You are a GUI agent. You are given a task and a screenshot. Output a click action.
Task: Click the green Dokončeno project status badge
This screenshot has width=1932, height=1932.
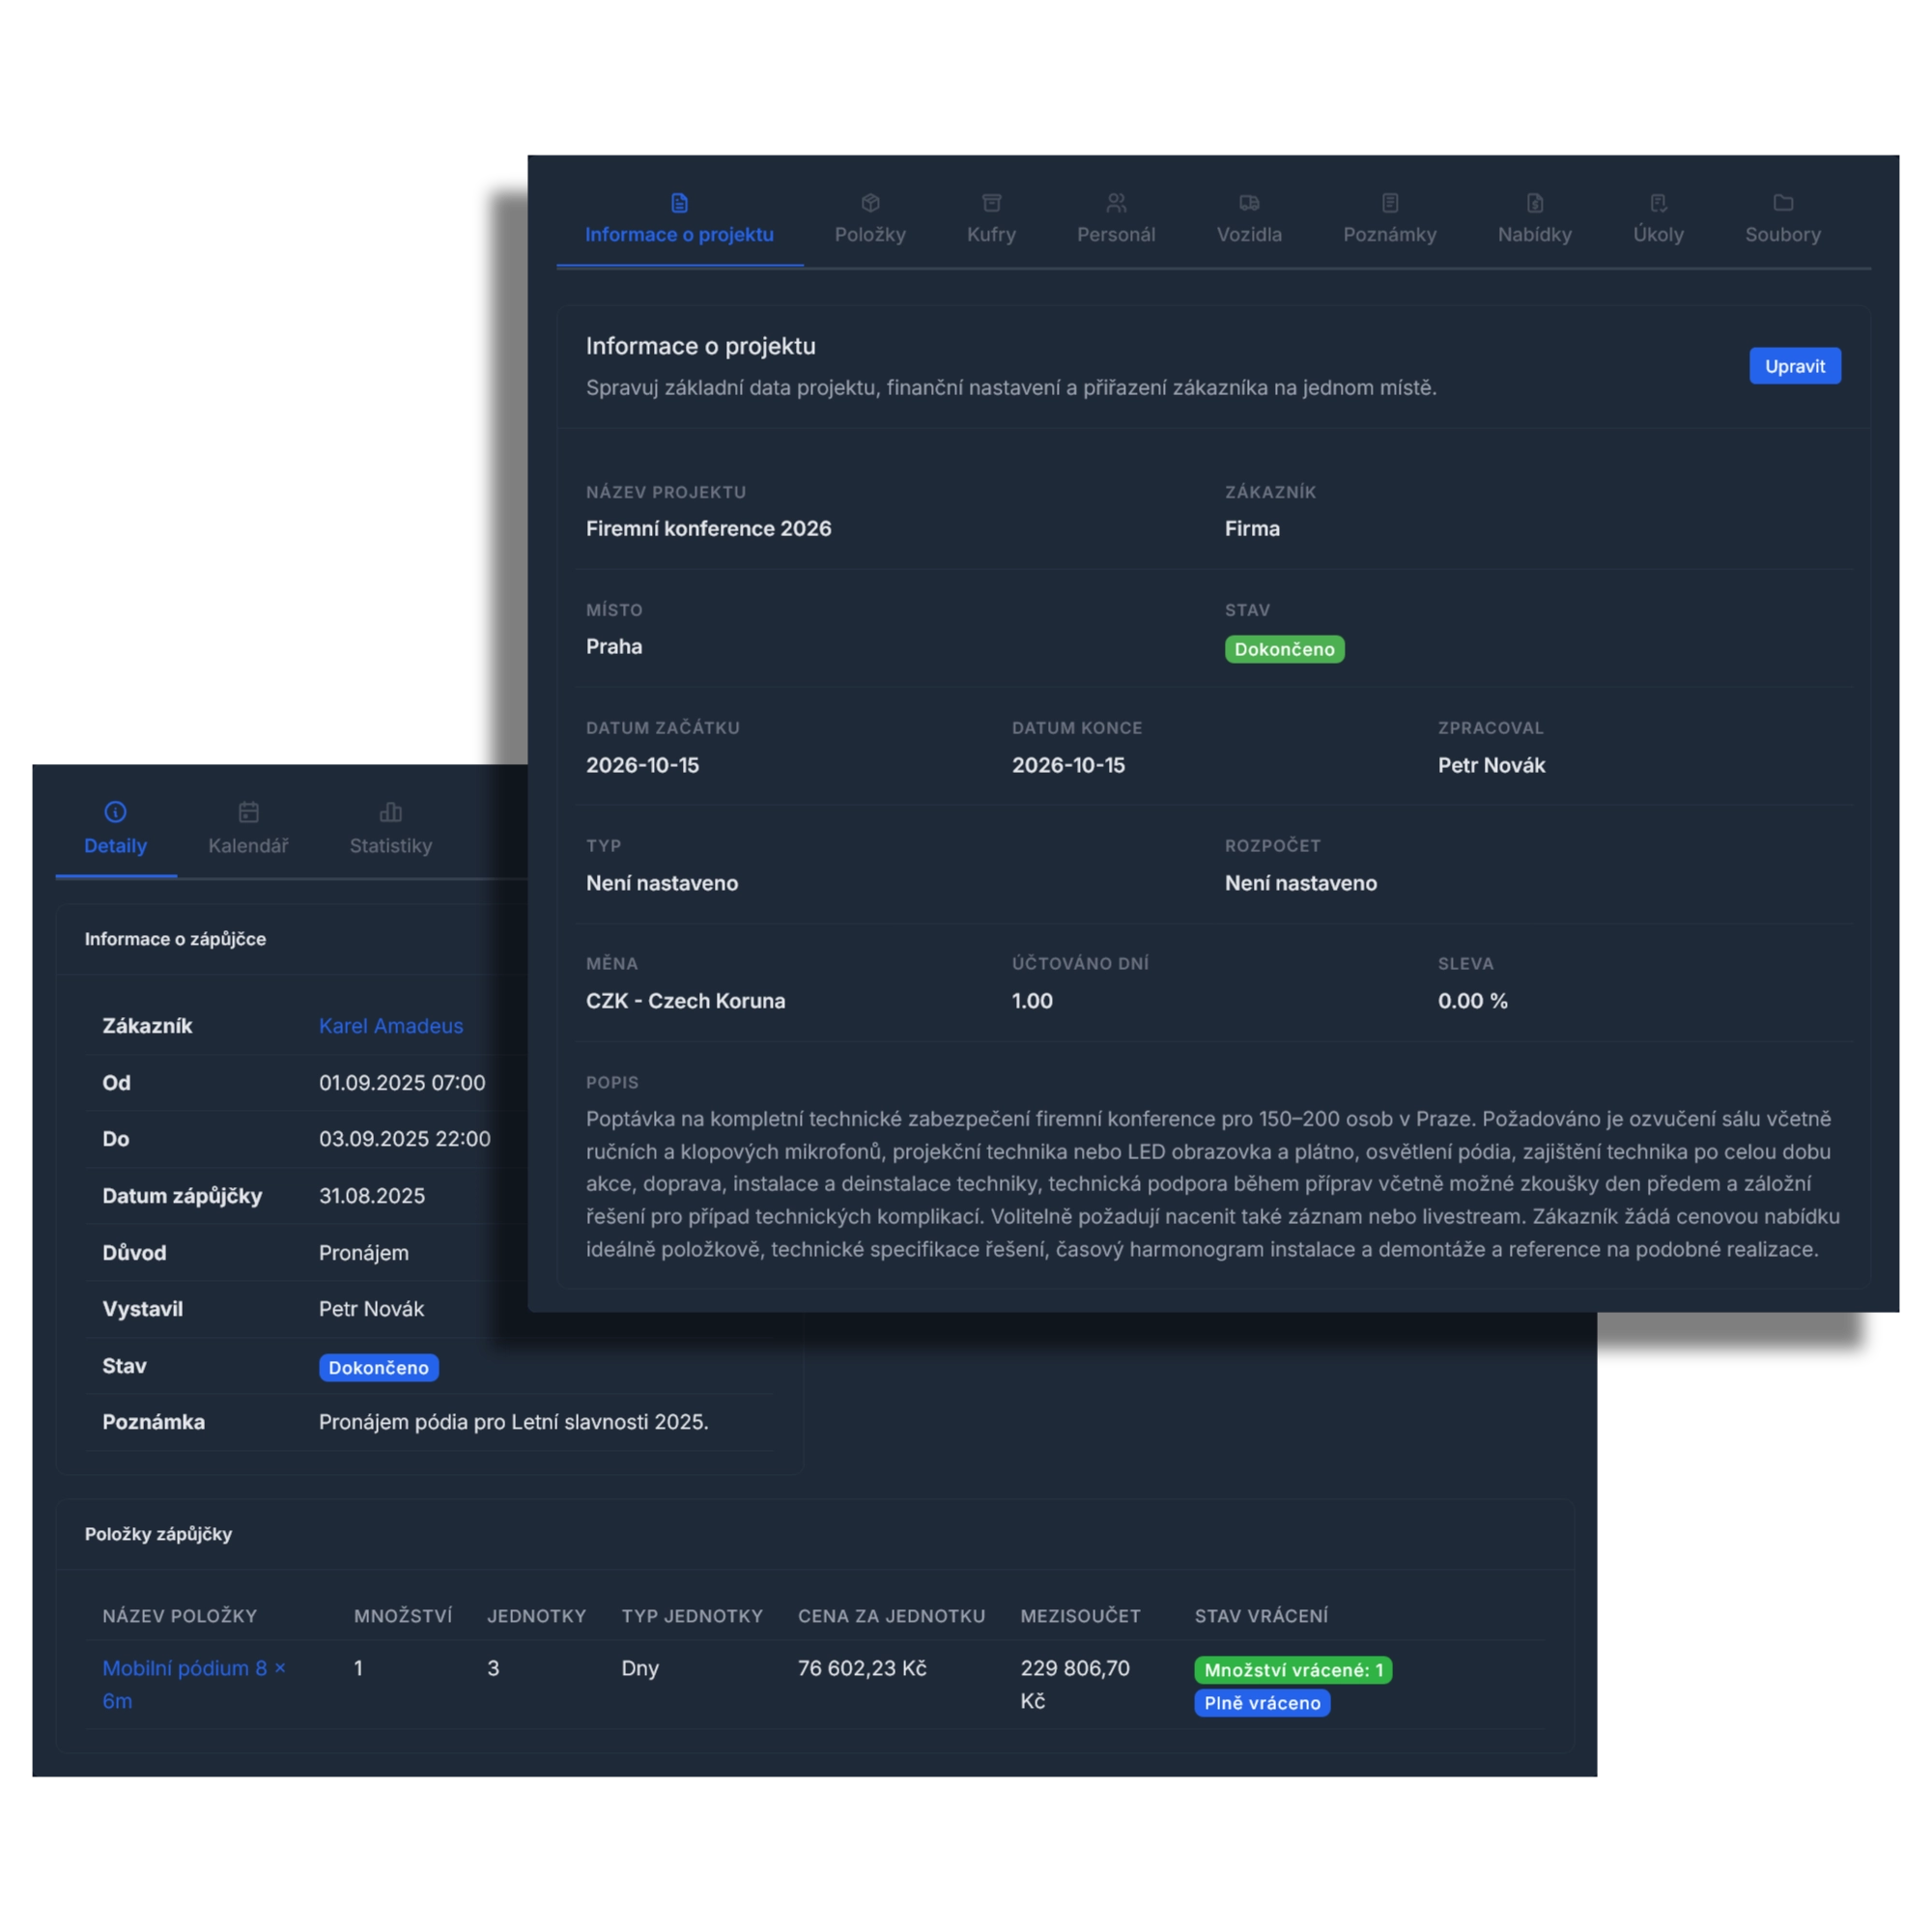[1284, 649]
